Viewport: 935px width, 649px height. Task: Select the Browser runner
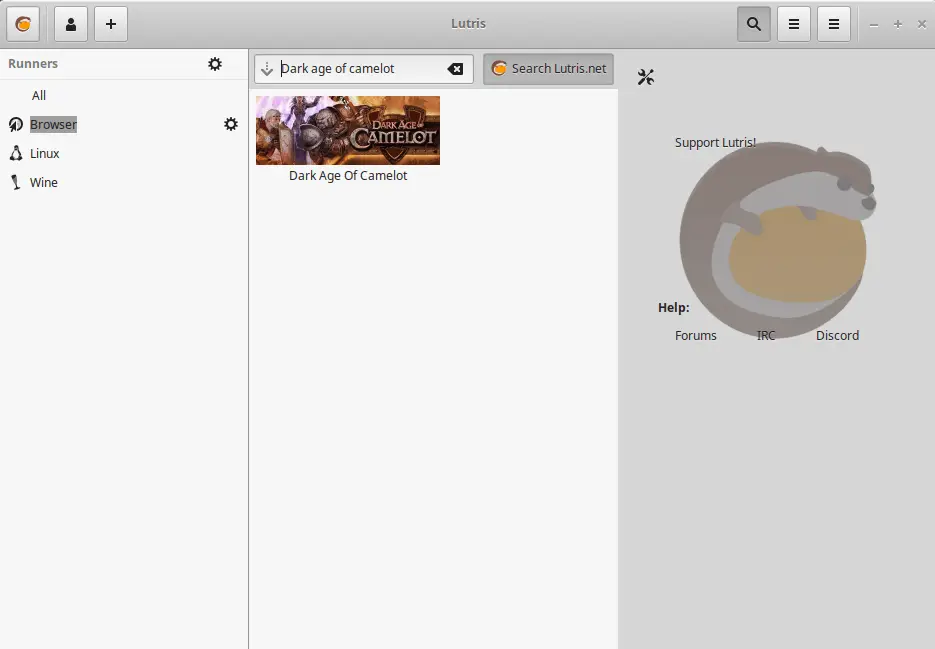pos(54,124)
